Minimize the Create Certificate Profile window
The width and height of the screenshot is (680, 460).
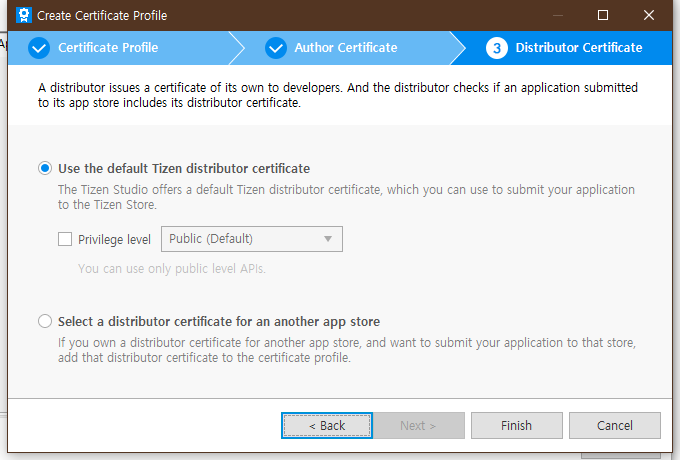point(558,15)
